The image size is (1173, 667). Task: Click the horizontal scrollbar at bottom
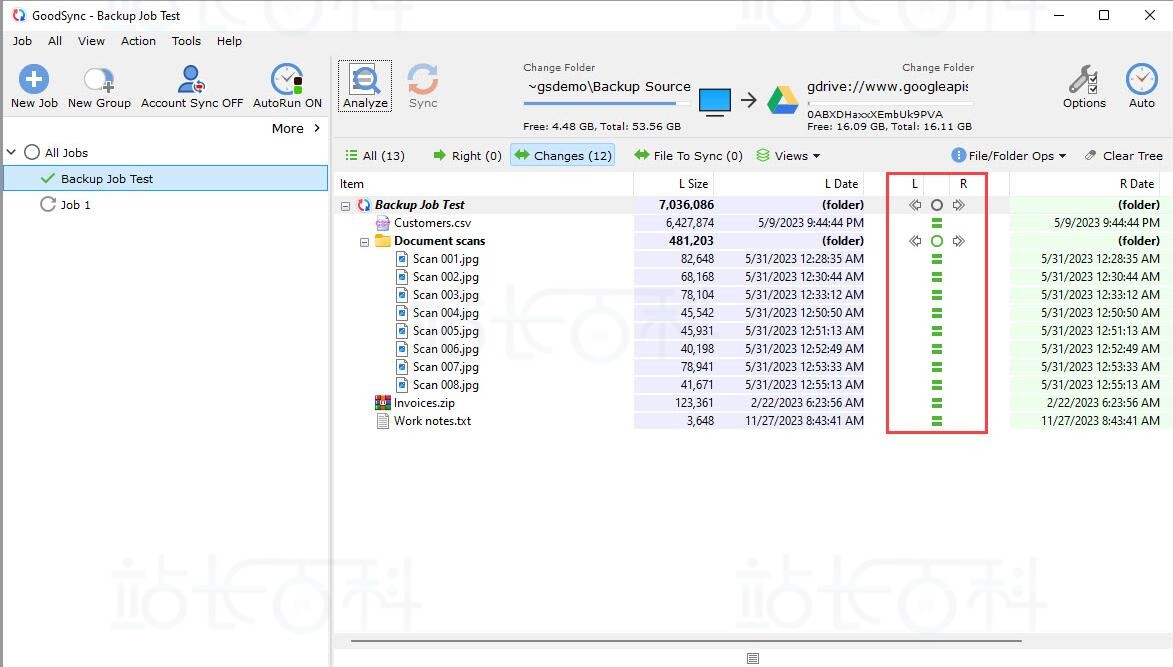(x=685, y=641)
